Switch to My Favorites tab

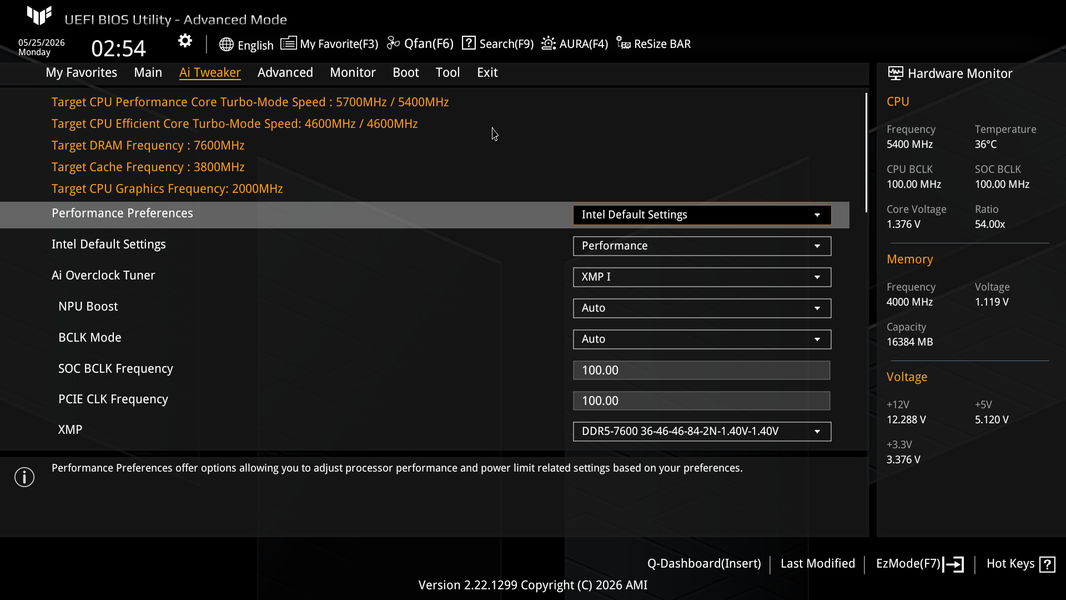click(81, 72)
